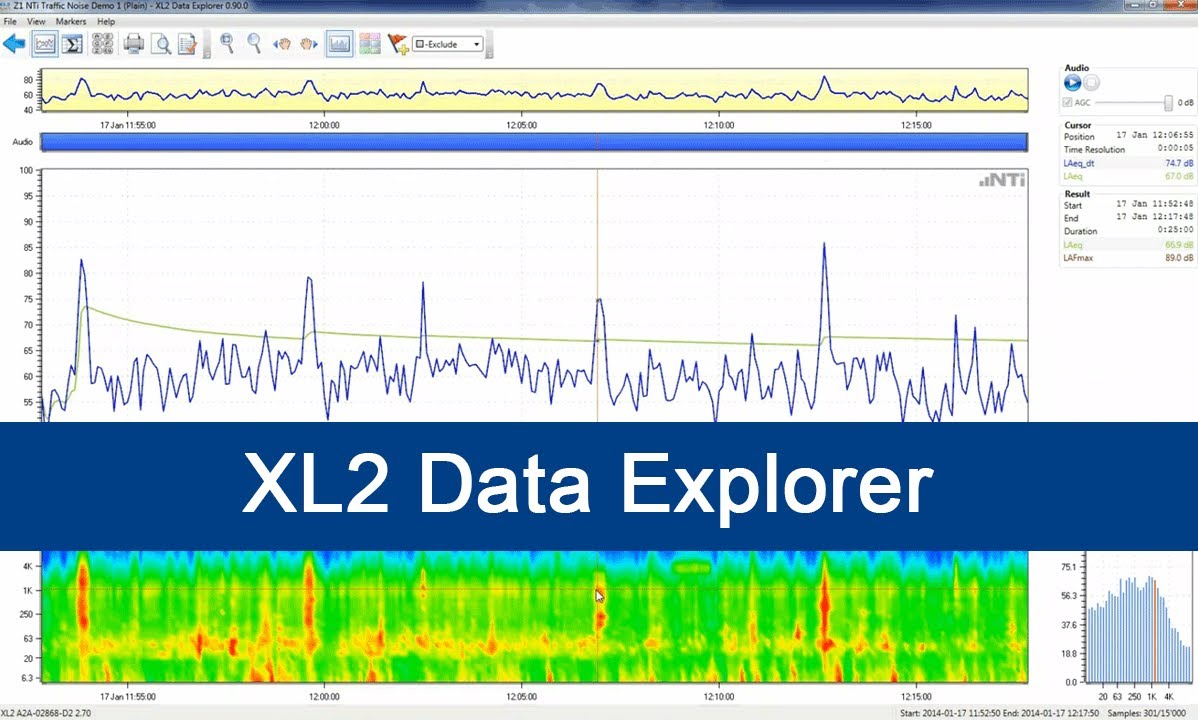Click the yellow overview level chart

coord(534,90)
